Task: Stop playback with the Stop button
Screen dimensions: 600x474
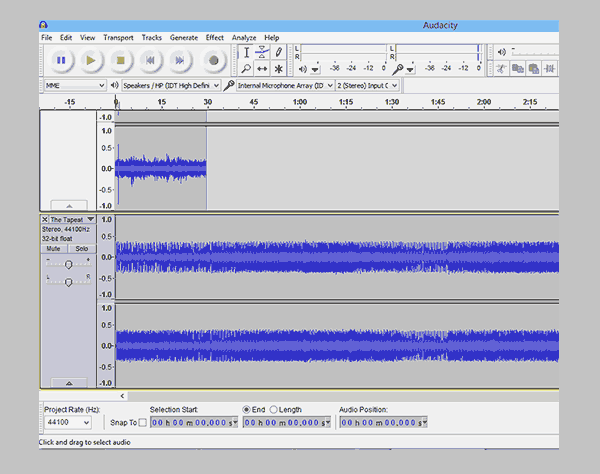Action: [121, 60]
